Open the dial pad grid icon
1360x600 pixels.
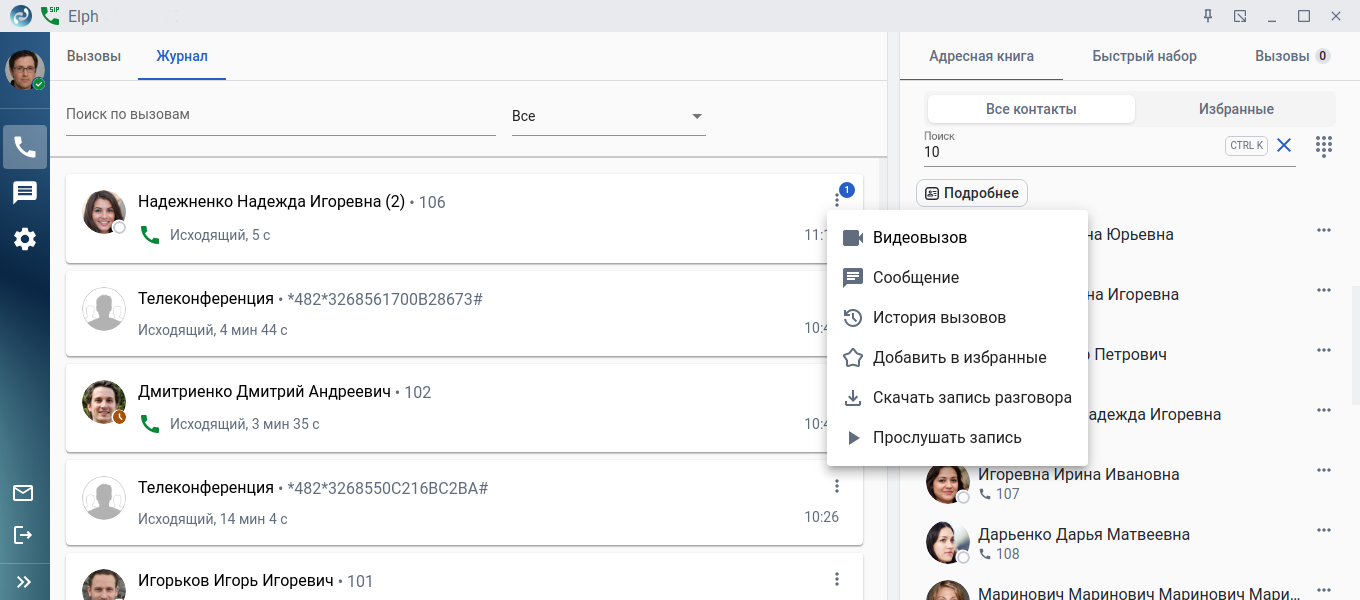1324,146
